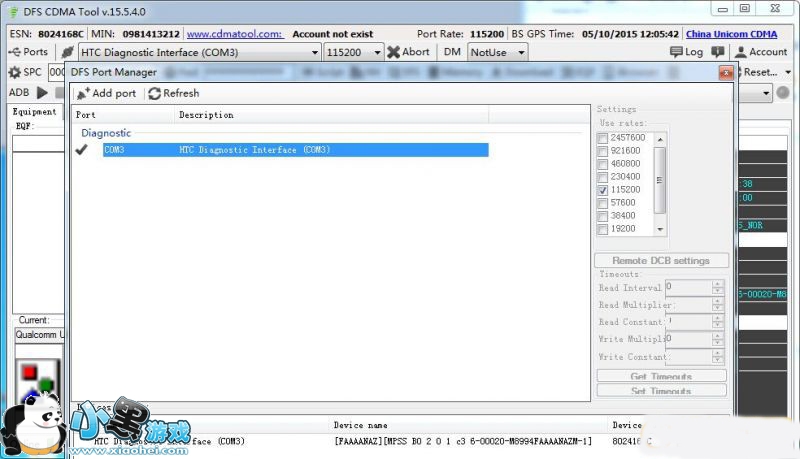Click the DM label button
The image size is (800, 459).
tap(452, 52)
